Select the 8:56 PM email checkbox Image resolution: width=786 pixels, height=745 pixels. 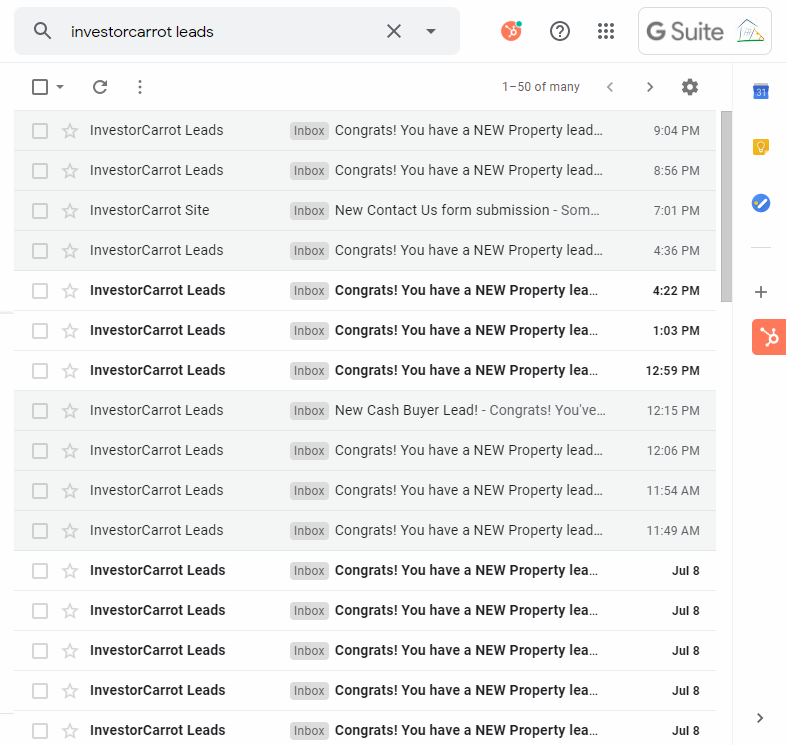[40, 171]
